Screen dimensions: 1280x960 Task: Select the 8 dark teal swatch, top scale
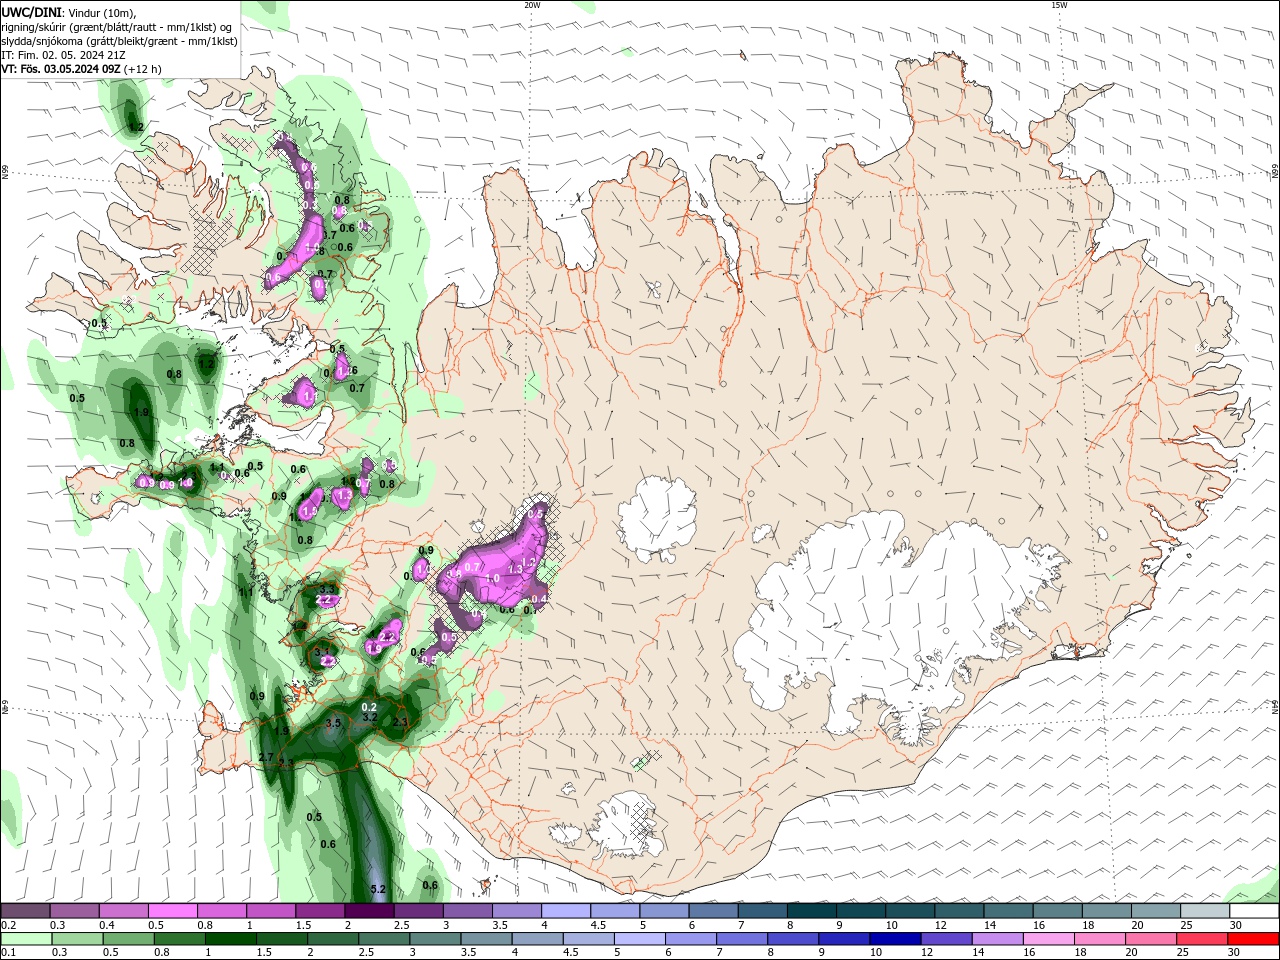(812, 911)
